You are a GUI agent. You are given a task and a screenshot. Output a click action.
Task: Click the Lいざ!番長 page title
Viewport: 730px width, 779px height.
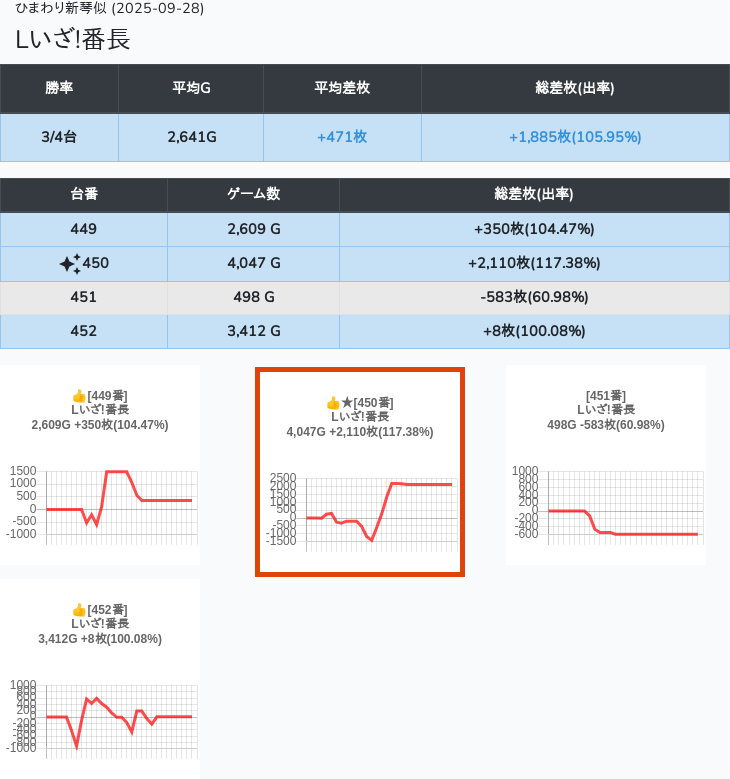(x=73, y=40)
